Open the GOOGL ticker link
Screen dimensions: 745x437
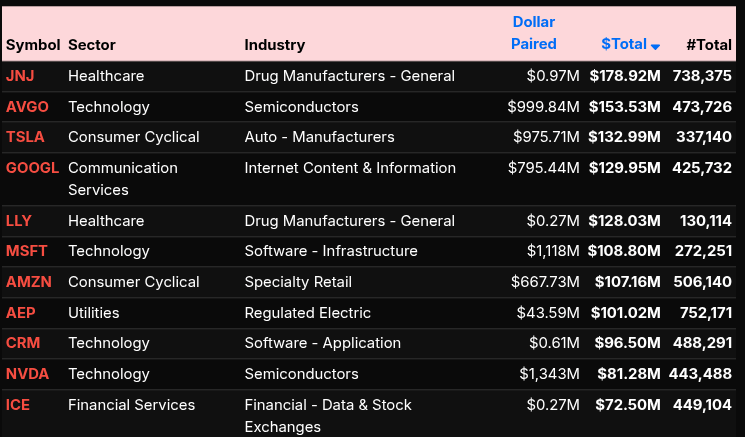coord(33,168)
